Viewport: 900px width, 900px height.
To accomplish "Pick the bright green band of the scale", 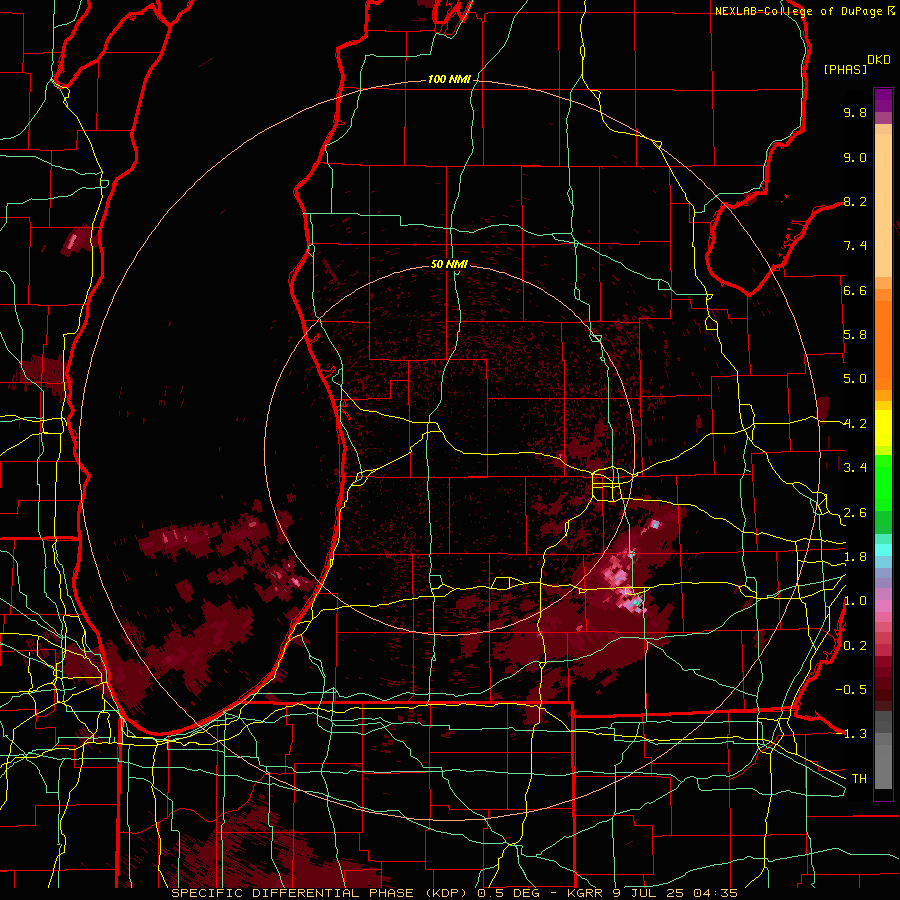I will point(883,484).
